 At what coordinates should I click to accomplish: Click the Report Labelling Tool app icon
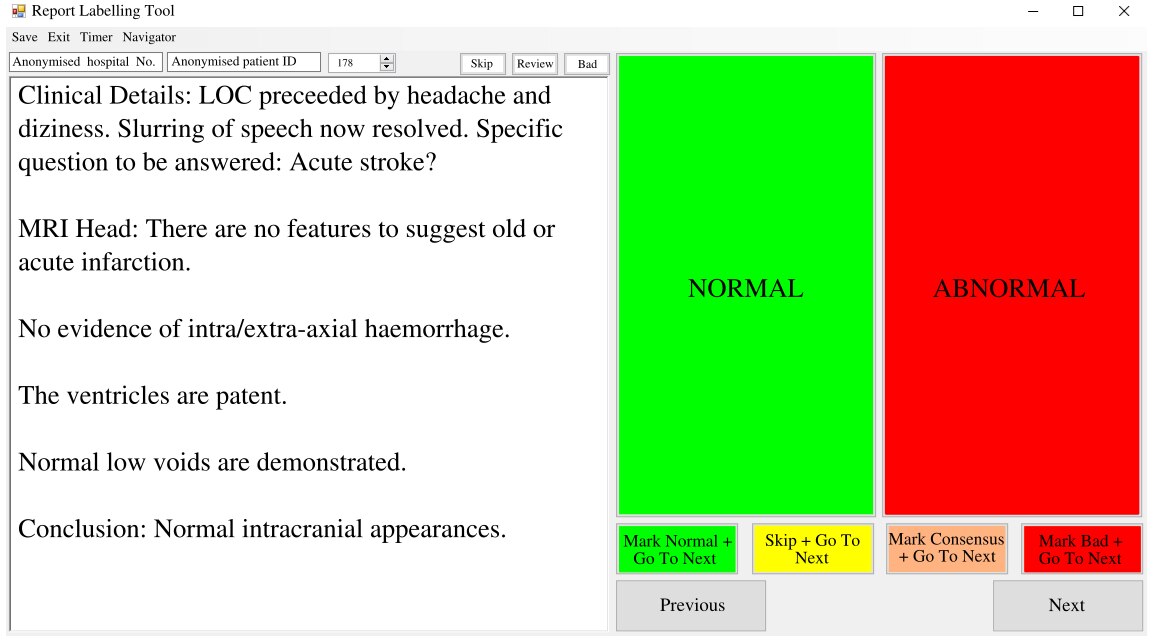tap(18, 11)
